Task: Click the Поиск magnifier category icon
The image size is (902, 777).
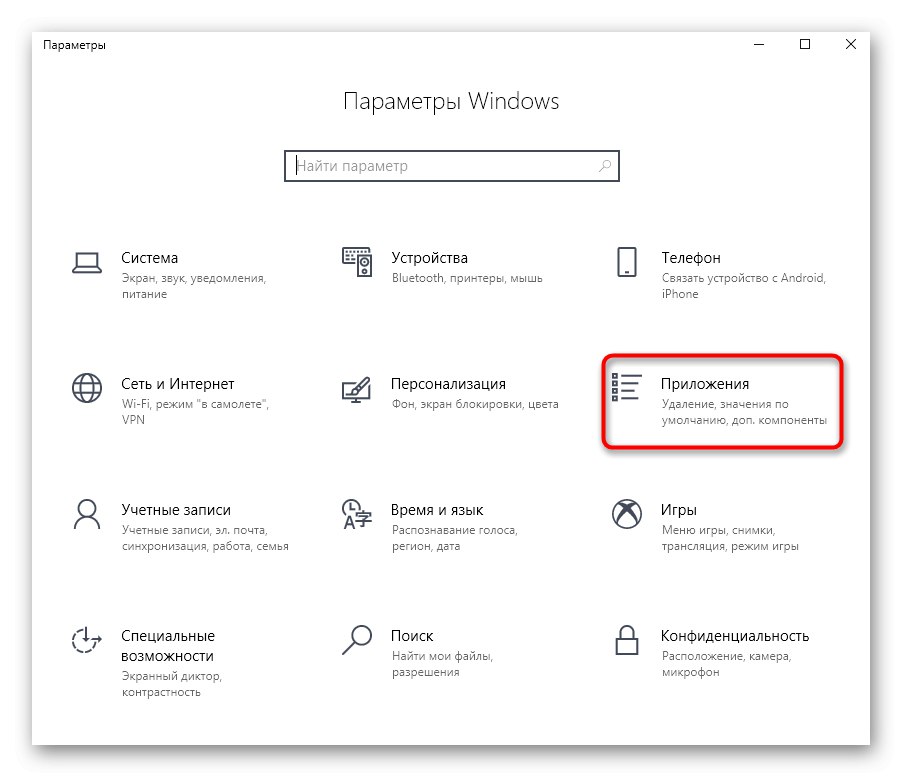Action: 357,640
